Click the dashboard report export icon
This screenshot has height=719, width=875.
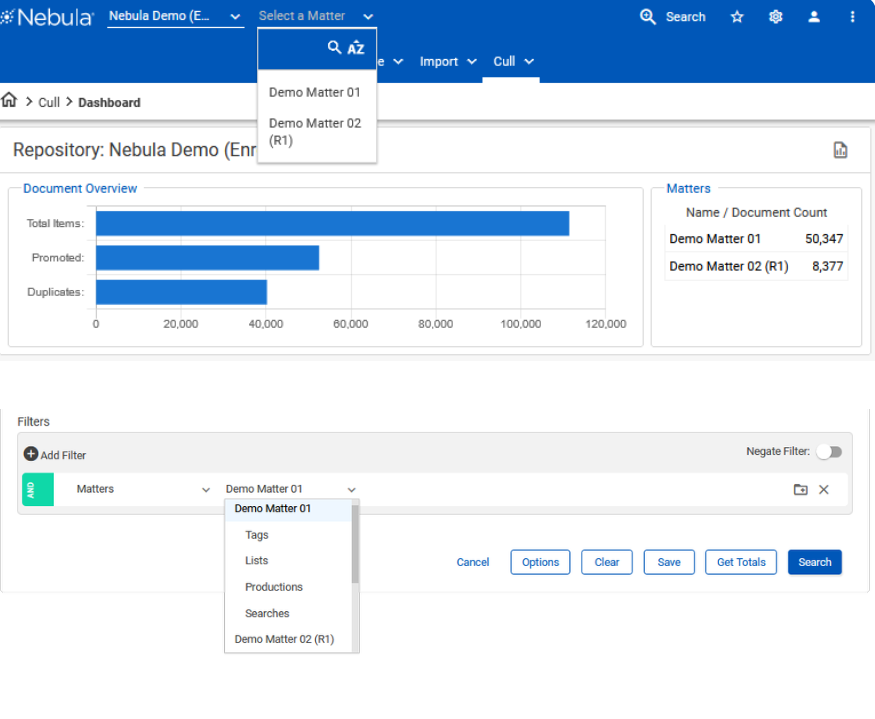click(840, 150)
